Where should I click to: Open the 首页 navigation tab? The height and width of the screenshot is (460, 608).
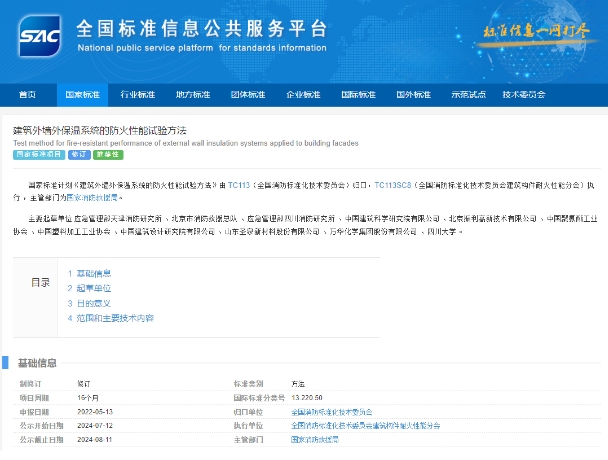(x=28, y=95)
